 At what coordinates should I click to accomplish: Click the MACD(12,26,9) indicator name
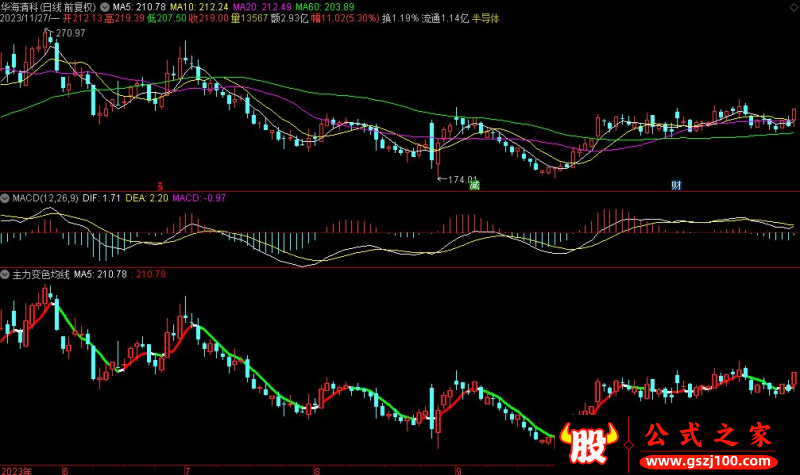coord(46,199)
